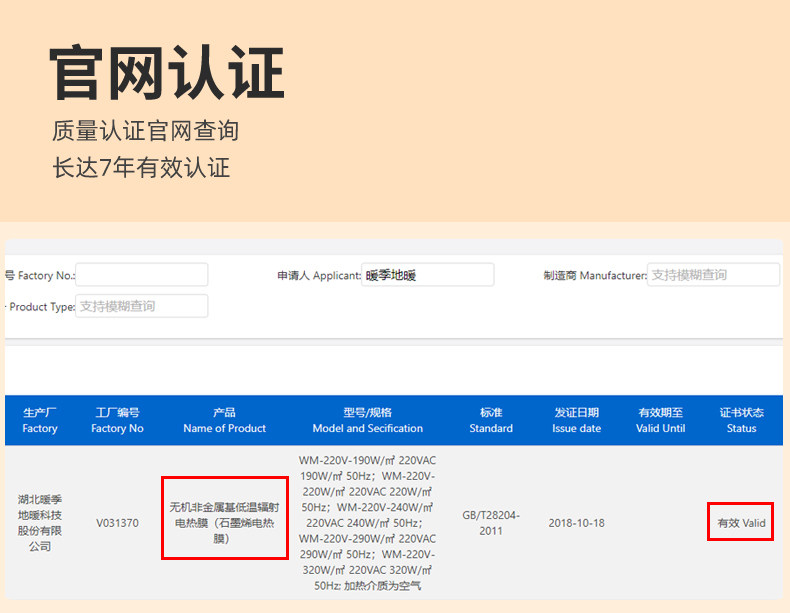790x613 pixels.
Task: Click the Status column header
Action: tap(741, 421)
